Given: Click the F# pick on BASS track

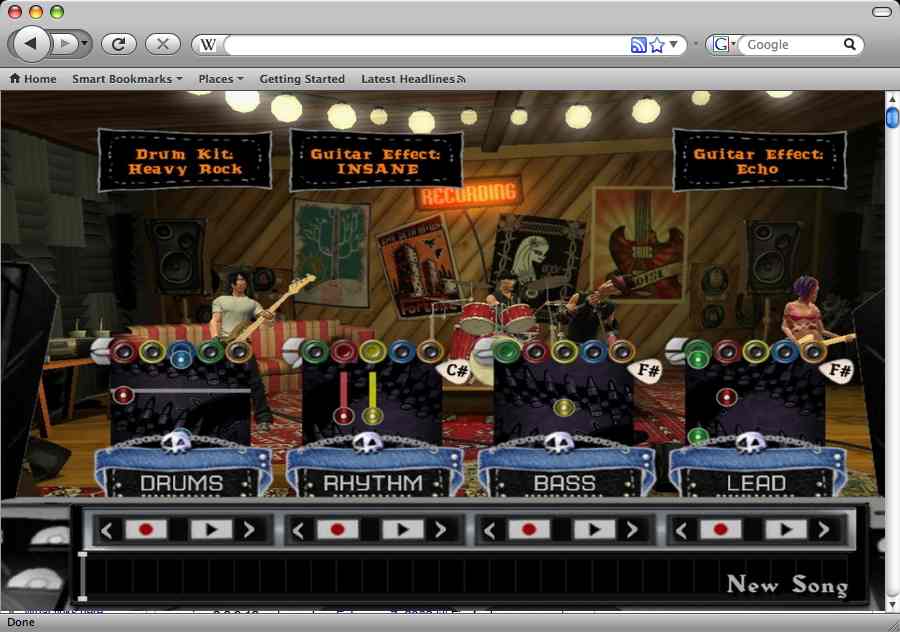Looking at the screenshot, I should (647, 370).
